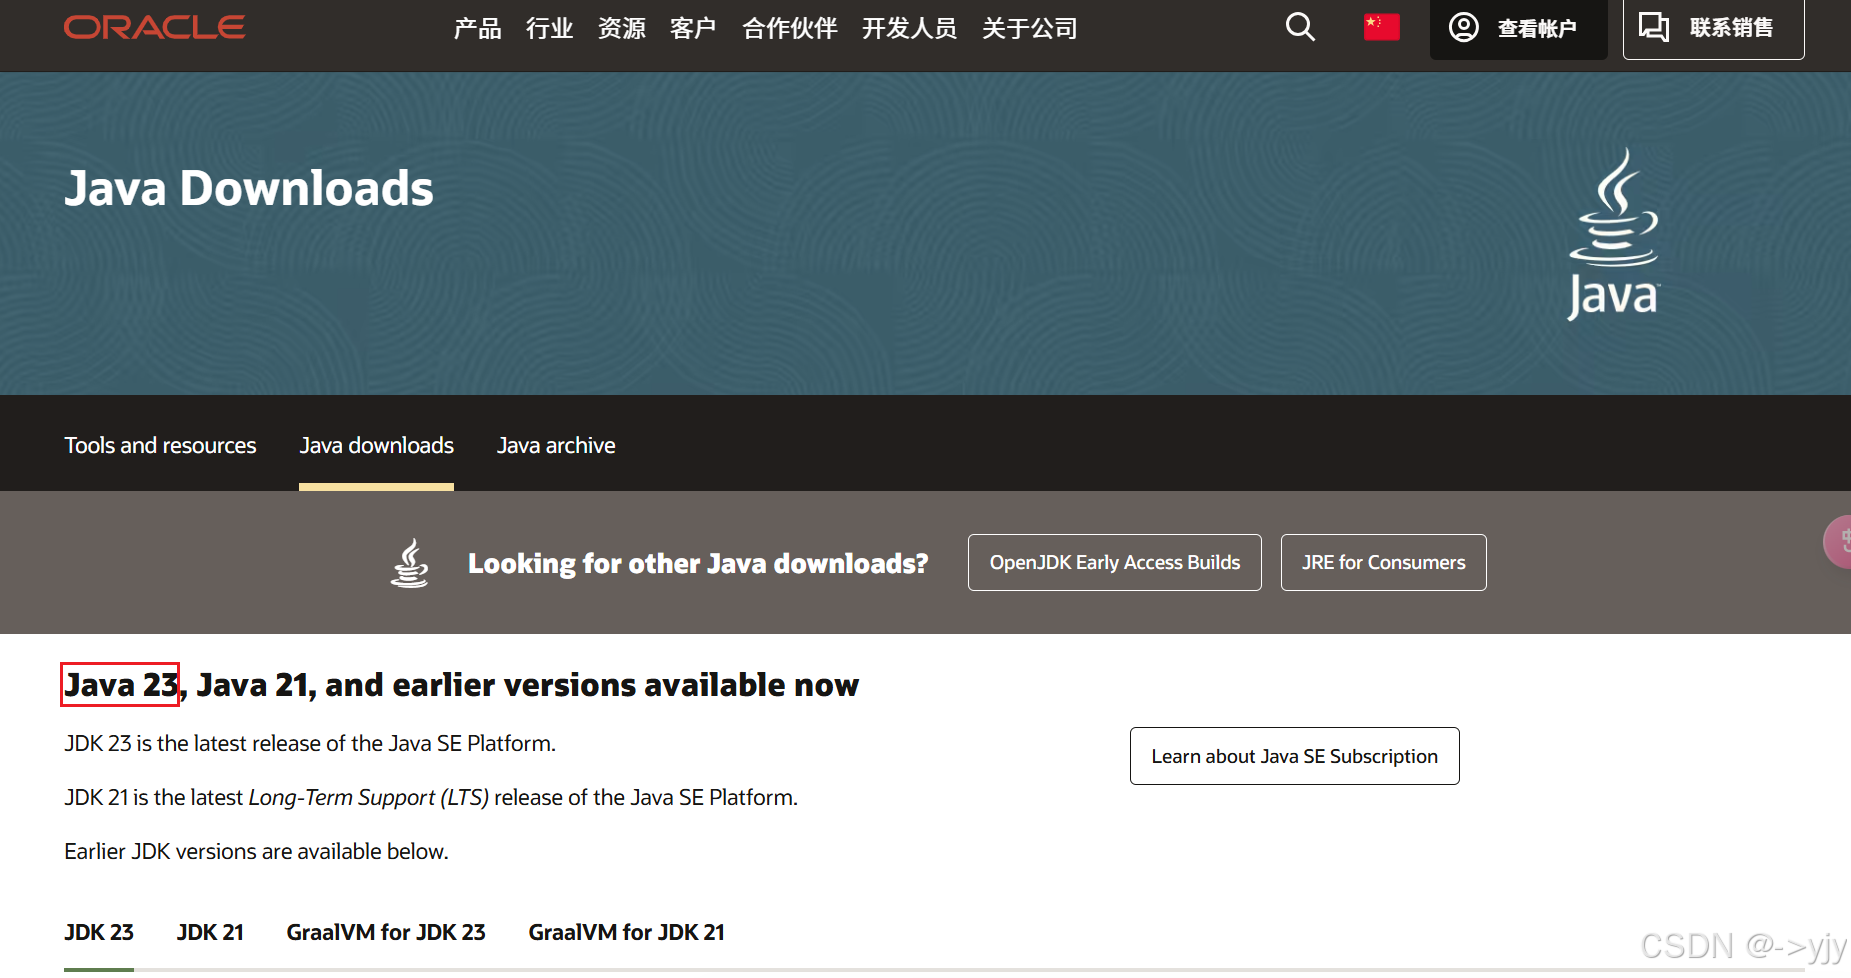
Task: Click the large Java logo in banner
Action: pos(1613,234)
